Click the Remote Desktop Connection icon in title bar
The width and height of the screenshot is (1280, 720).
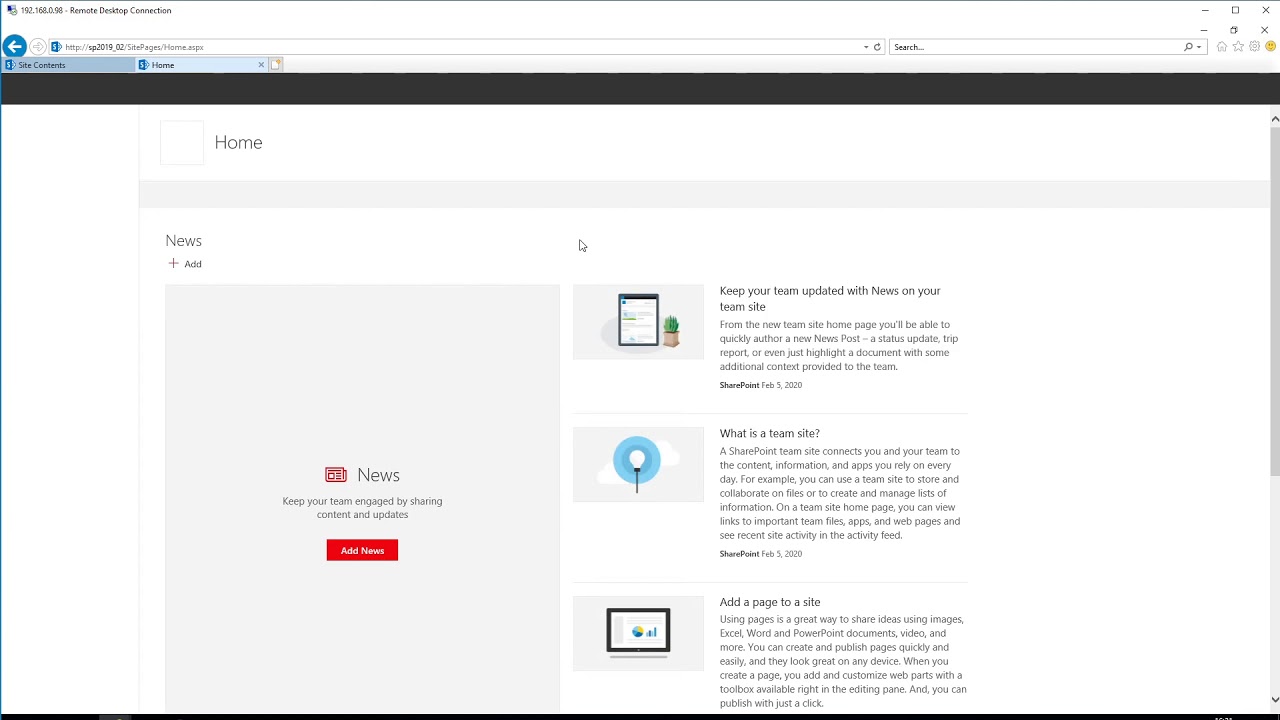coord(11,10)
